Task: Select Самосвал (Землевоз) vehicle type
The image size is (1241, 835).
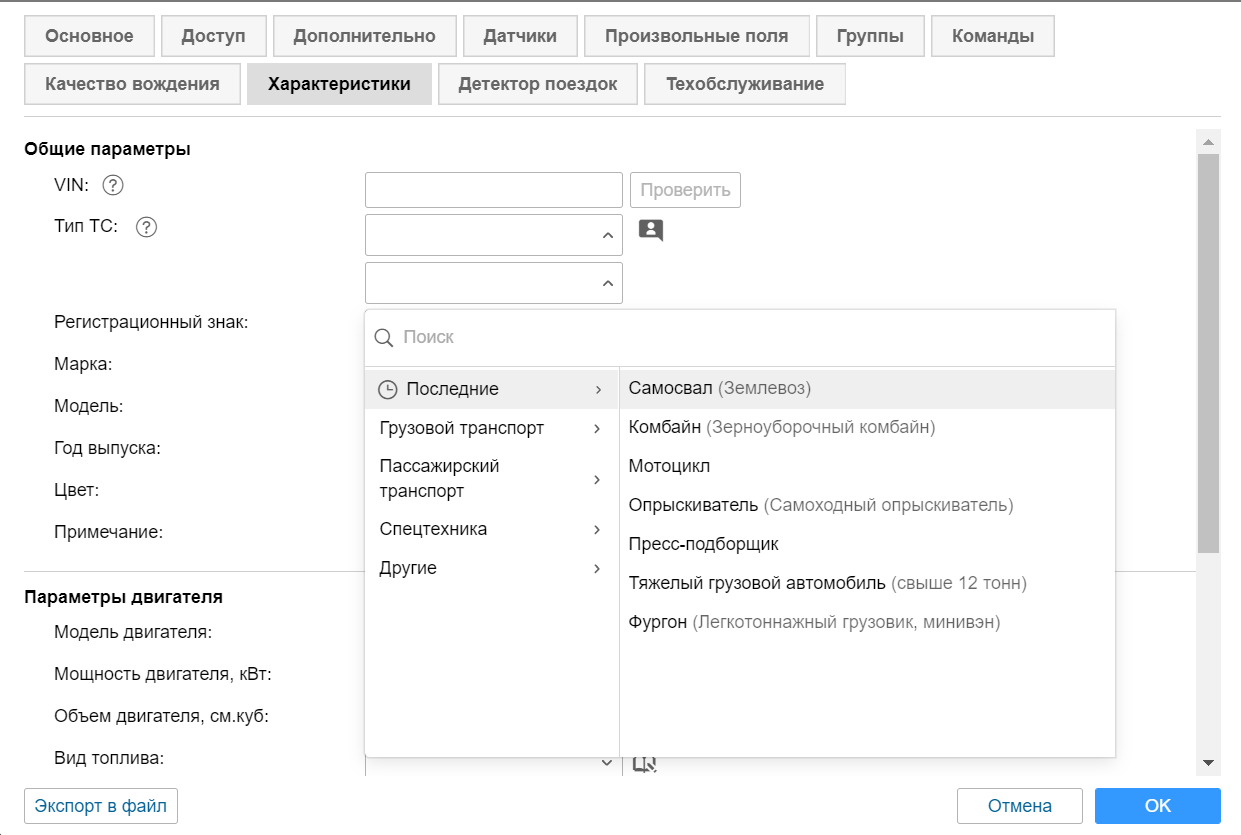Action: click(x=720, y=388)
